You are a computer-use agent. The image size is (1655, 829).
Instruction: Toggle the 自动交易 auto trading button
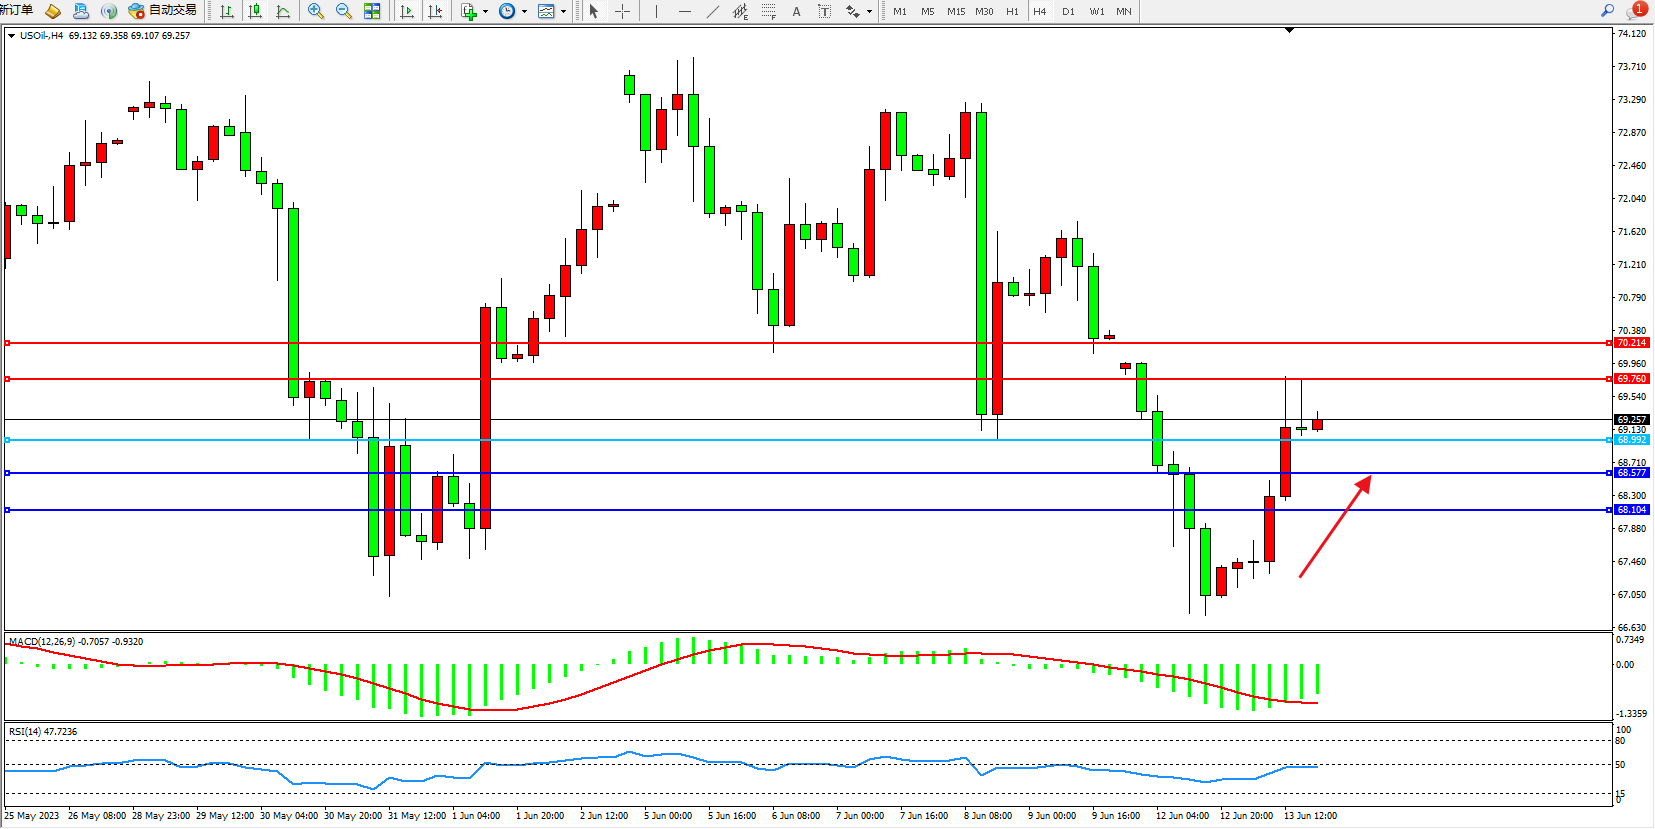(x=162, y=10)
